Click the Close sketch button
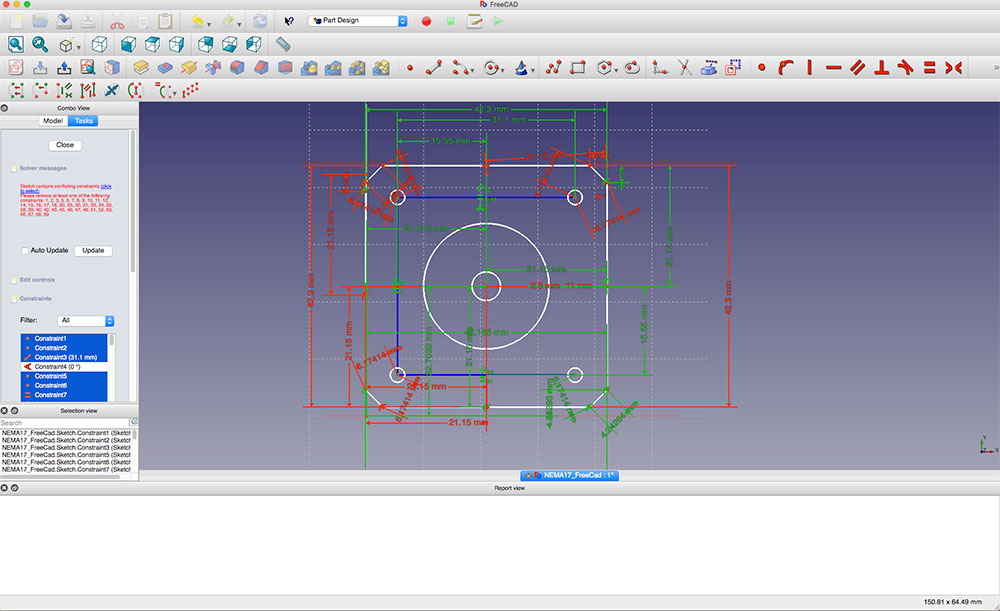The width and height of the screenshot is (1000, 611). pos(65,145)
